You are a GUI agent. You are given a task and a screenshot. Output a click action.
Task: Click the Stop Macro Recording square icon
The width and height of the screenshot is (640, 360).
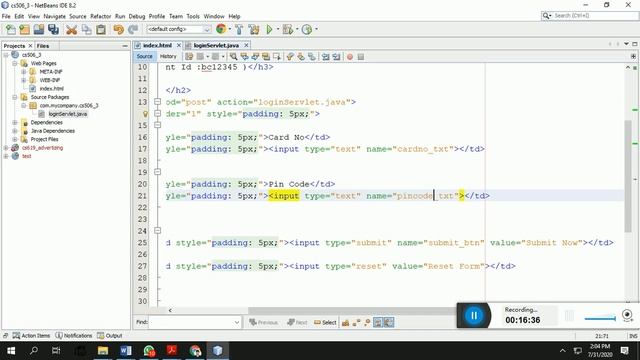[361, 57]
